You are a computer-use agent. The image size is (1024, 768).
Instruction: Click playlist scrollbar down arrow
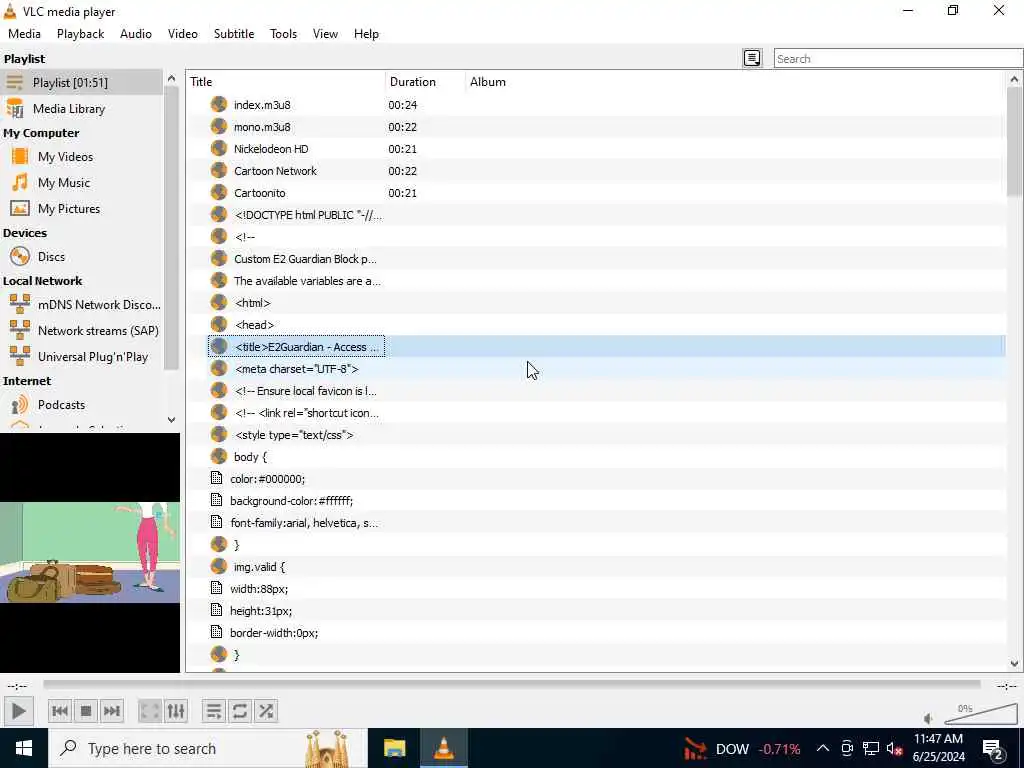[1014, 663]
